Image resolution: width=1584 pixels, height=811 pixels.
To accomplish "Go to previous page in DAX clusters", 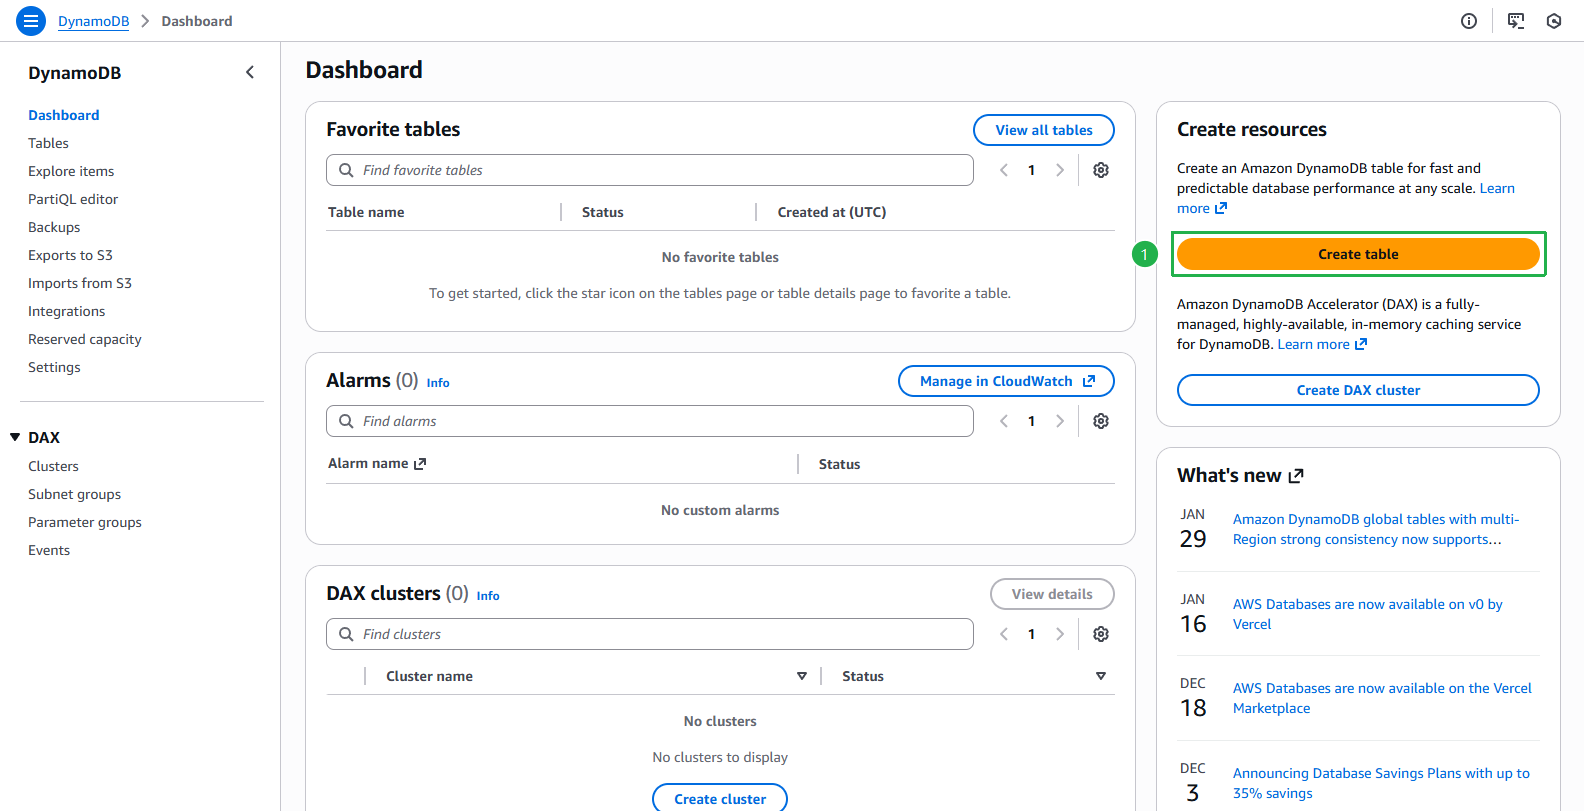I will coord(1004,634).
